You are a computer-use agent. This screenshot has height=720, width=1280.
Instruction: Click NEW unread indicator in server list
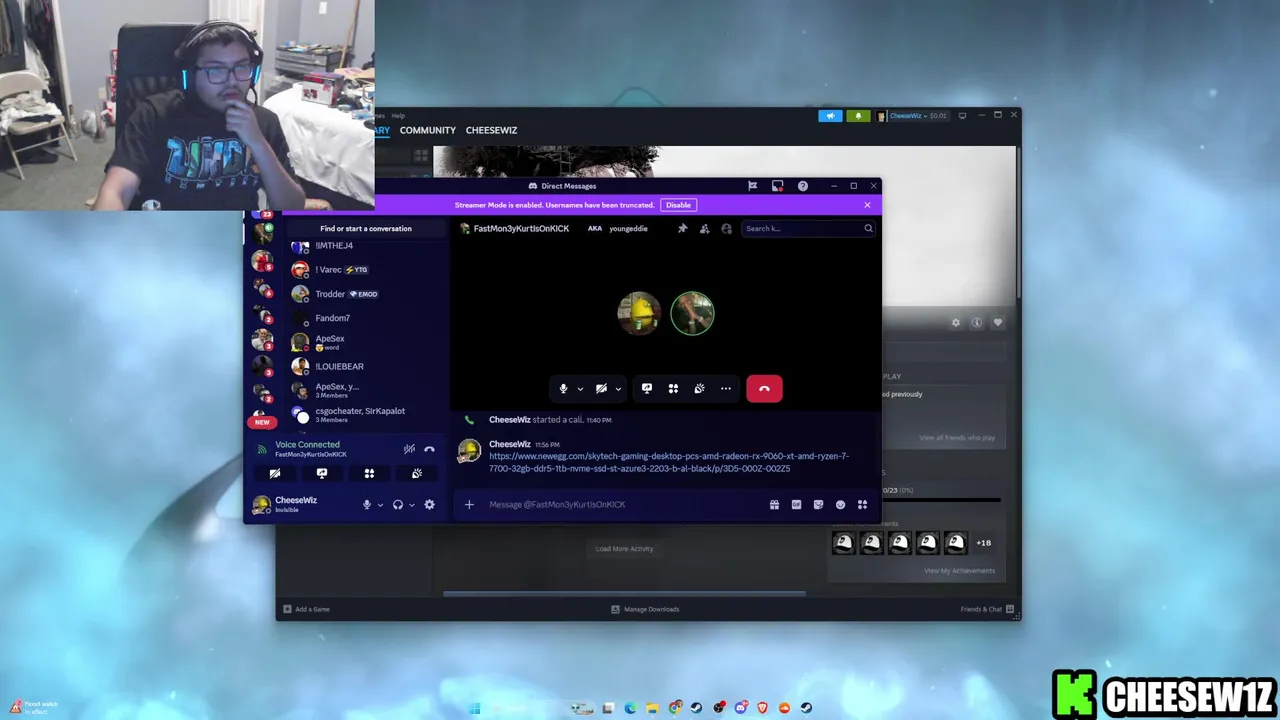coord(262,422)
